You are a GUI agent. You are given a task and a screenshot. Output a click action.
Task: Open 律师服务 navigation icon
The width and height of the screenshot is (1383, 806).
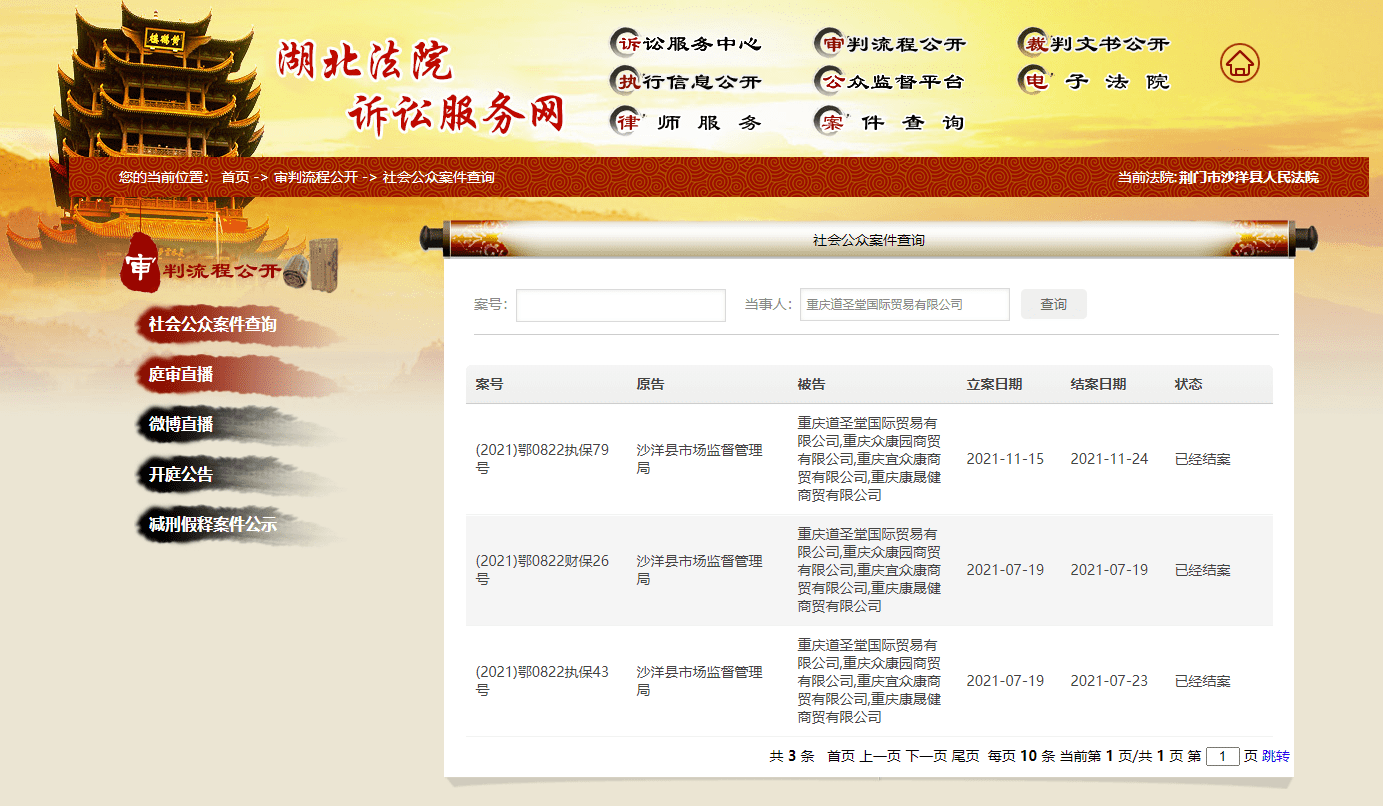click(x=627, y=122)
